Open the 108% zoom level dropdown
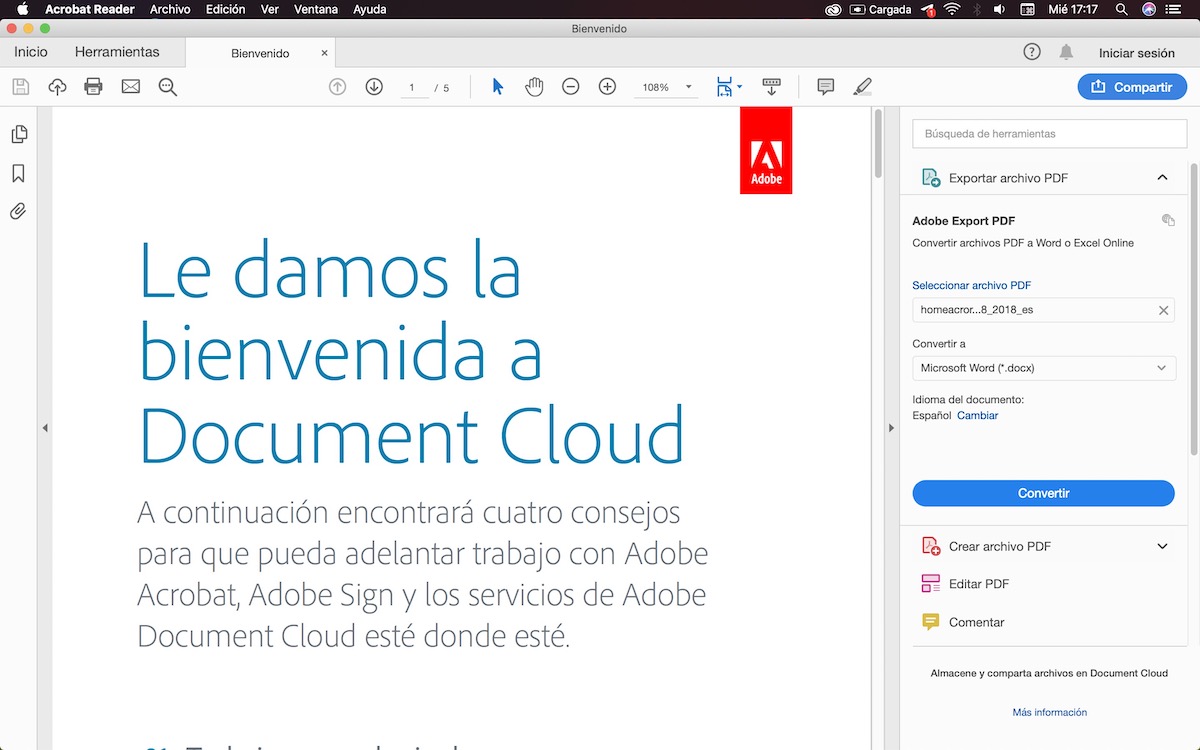This screenshot has height=750, width=1200. point(666,87)
